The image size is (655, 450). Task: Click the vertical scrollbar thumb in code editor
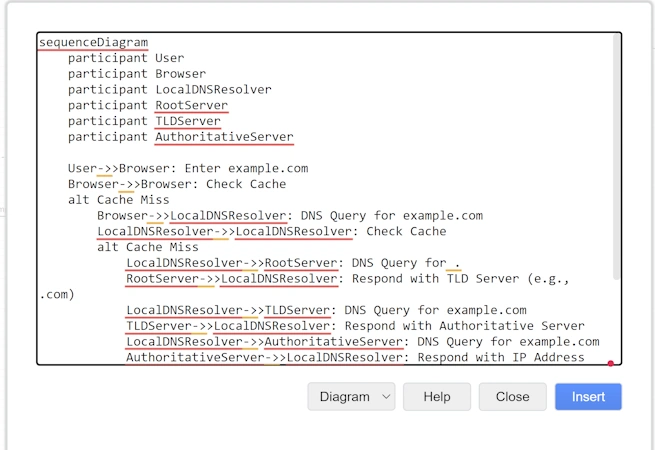(x=616, y=157)
